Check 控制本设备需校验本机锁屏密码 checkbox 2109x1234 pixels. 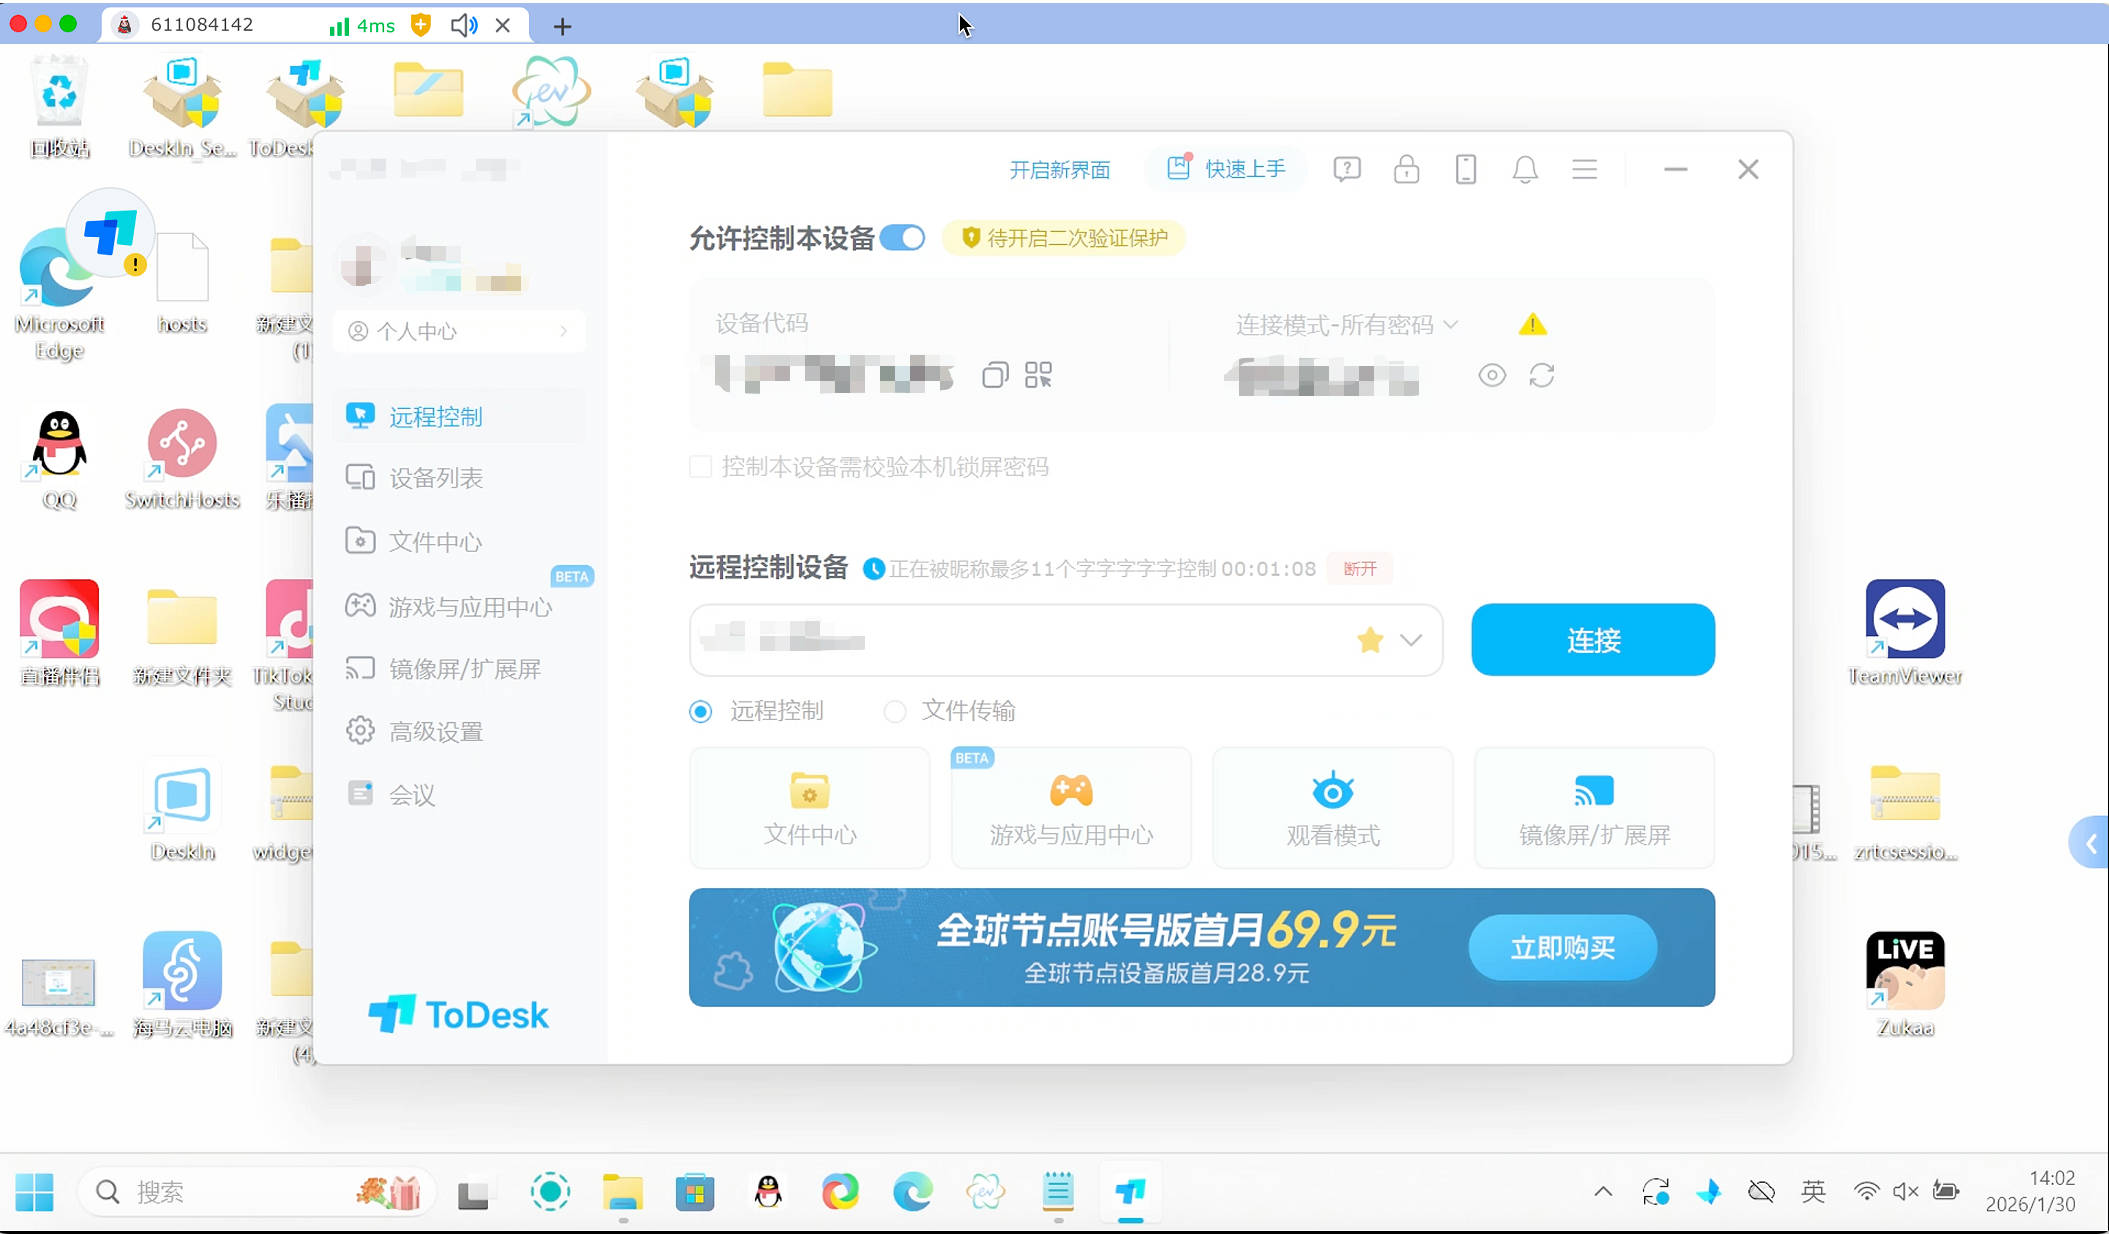point(701,467)
